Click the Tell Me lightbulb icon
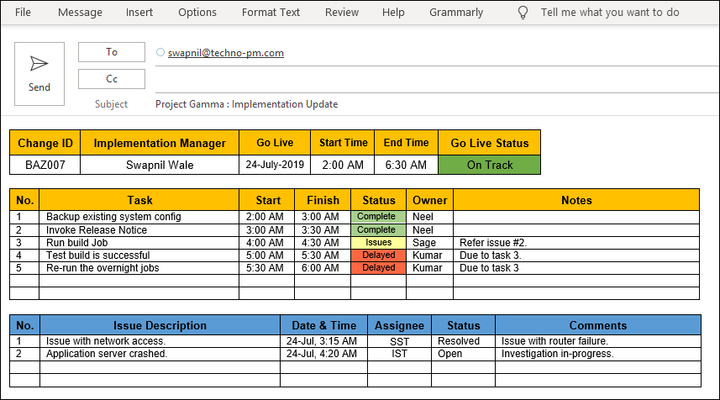Screen dimensions: 720x400 [x=522, y=13]
